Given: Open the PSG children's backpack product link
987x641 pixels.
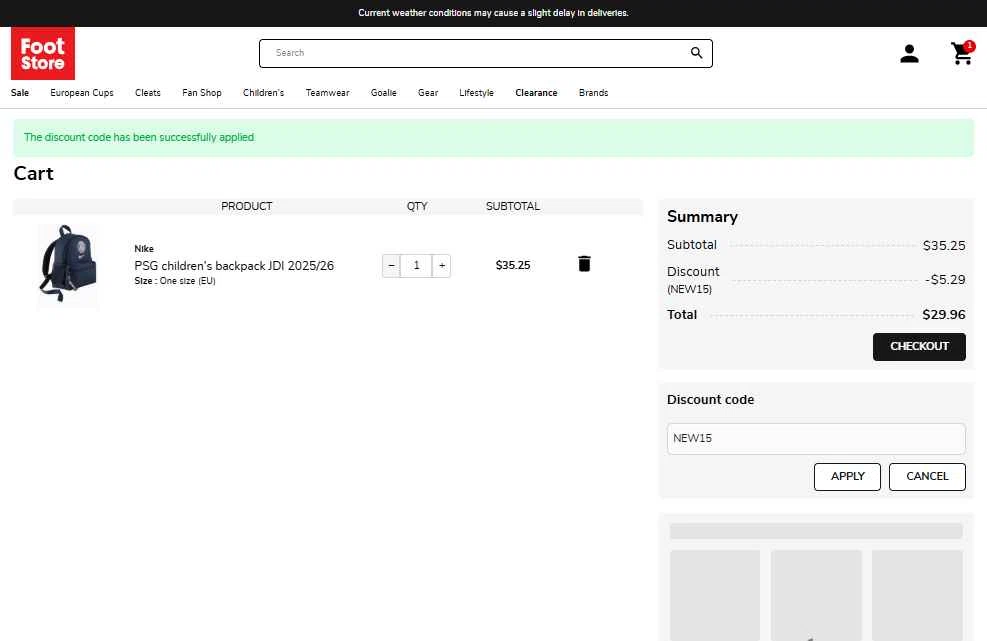Looking at the screenshot, I should click(234, 266).
